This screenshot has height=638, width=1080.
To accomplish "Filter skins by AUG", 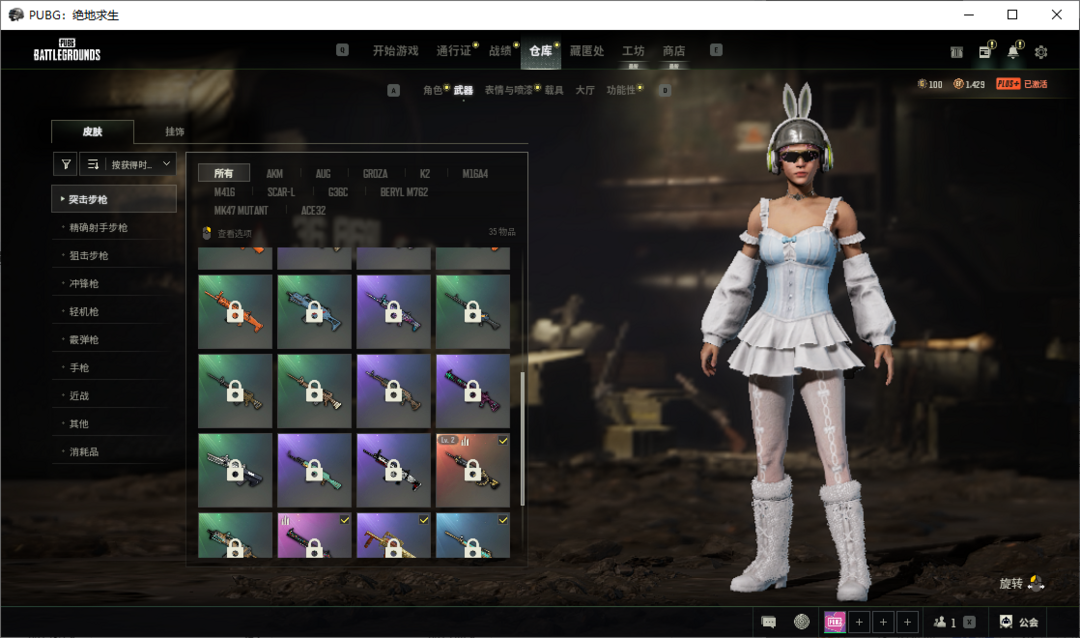I will 323,174.
